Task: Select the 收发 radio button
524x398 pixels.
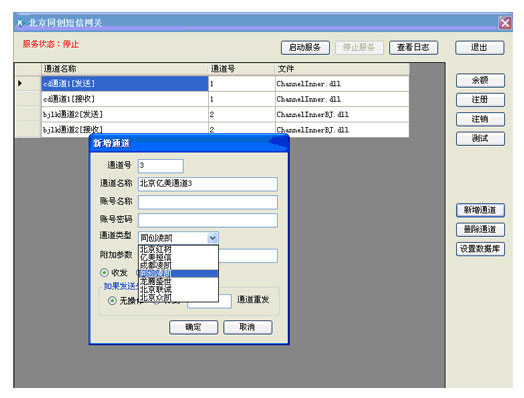Action: (x=104, y=273)
